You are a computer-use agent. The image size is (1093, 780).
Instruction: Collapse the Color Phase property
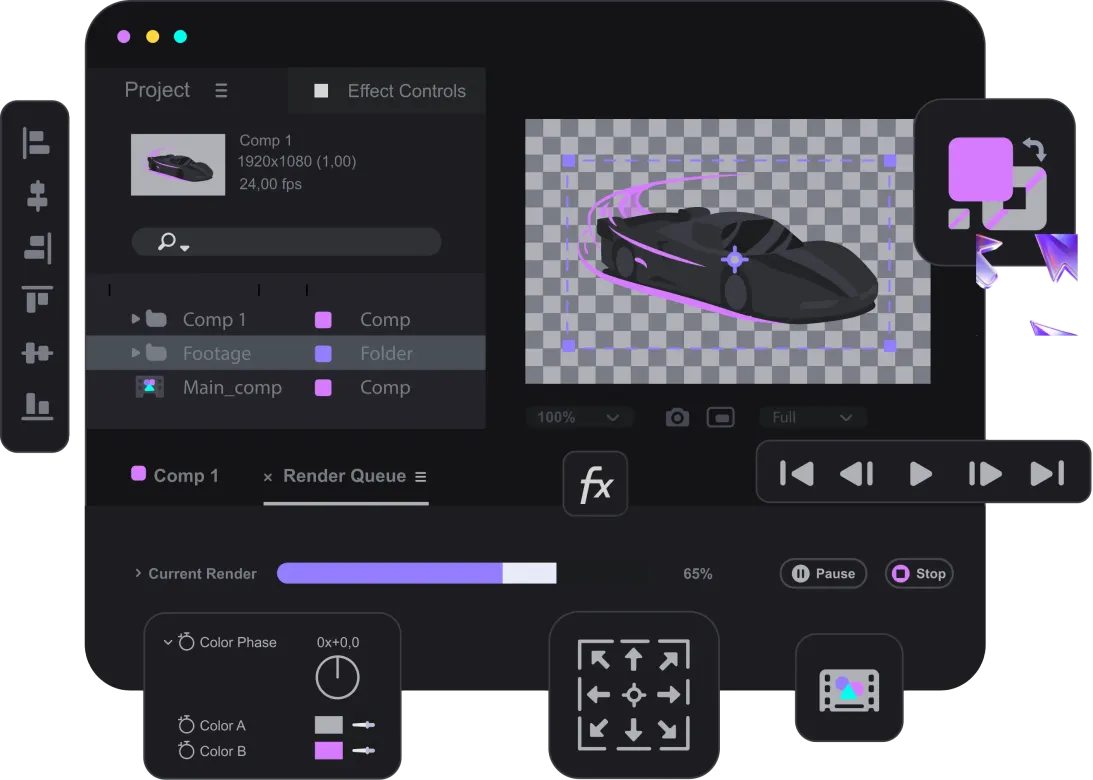(x=167, y=642)
